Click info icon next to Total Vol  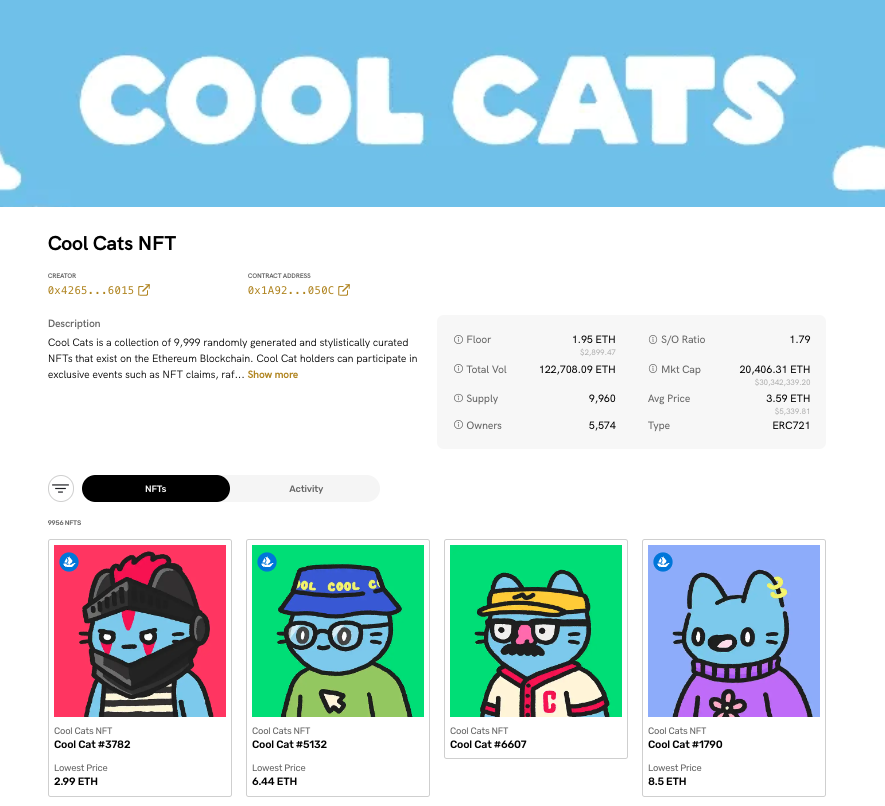point(458,369)
